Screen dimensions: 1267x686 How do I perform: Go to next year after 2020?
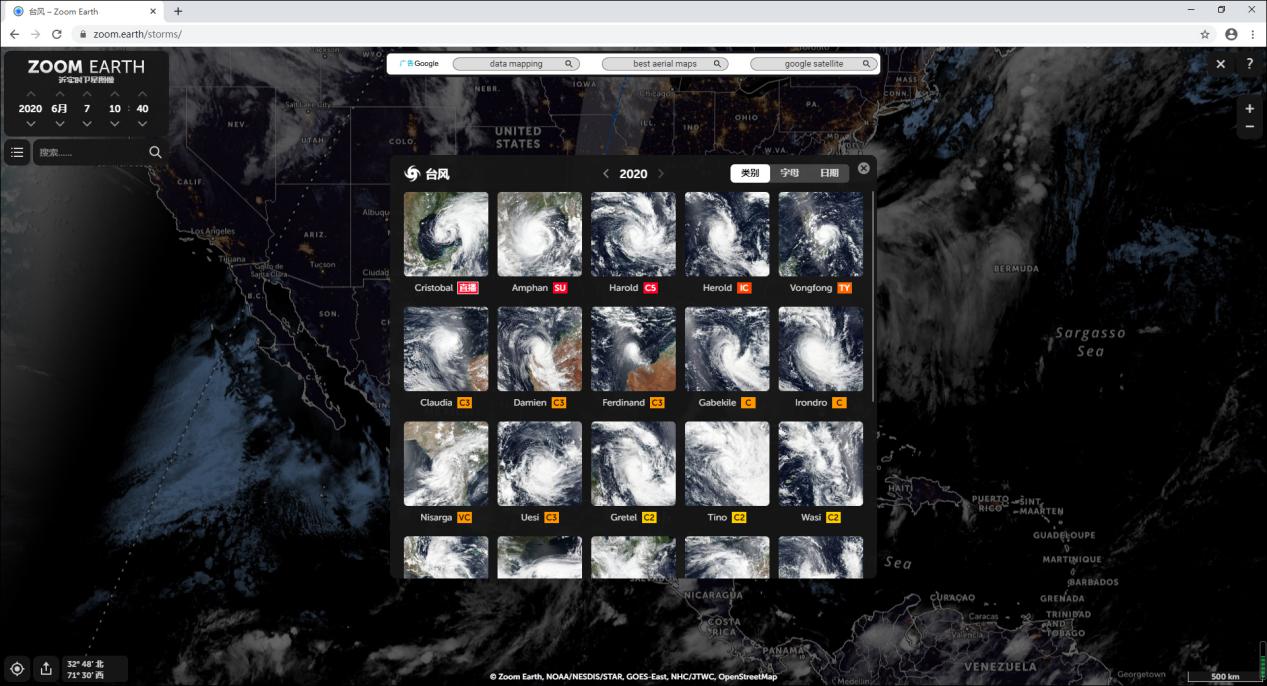(x=661, y=174)
